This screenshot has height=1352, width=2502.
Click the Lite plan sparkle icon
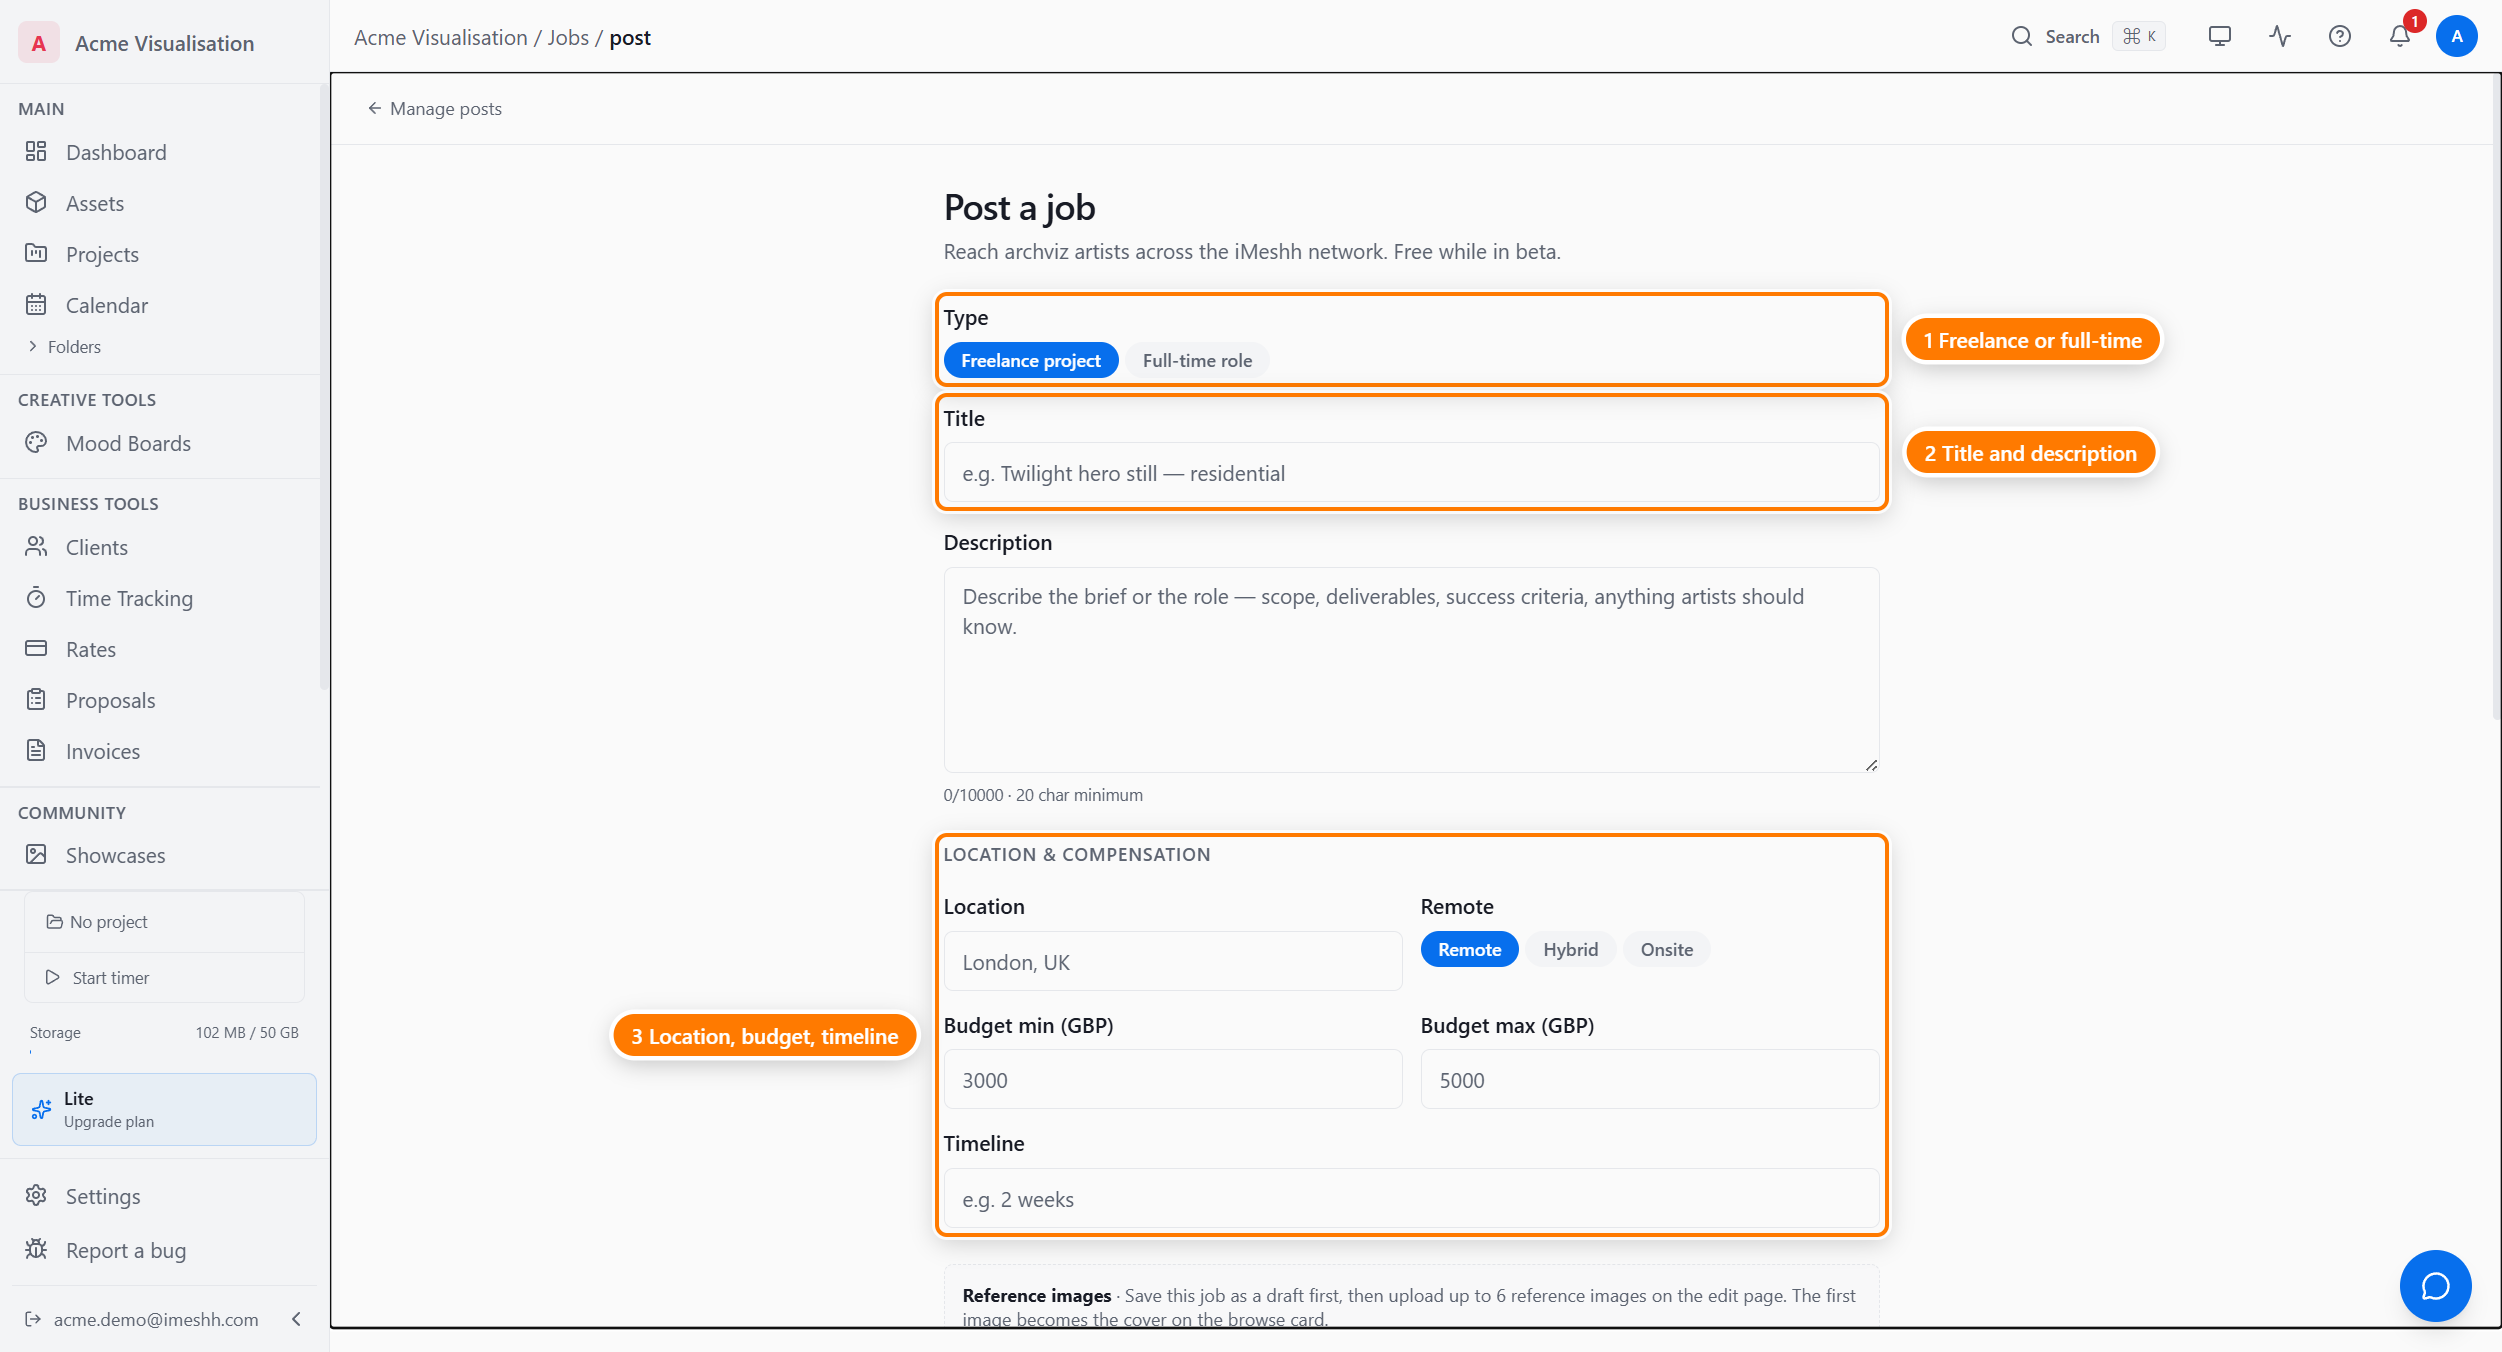pyautogui.click(x=41, y=1110)
